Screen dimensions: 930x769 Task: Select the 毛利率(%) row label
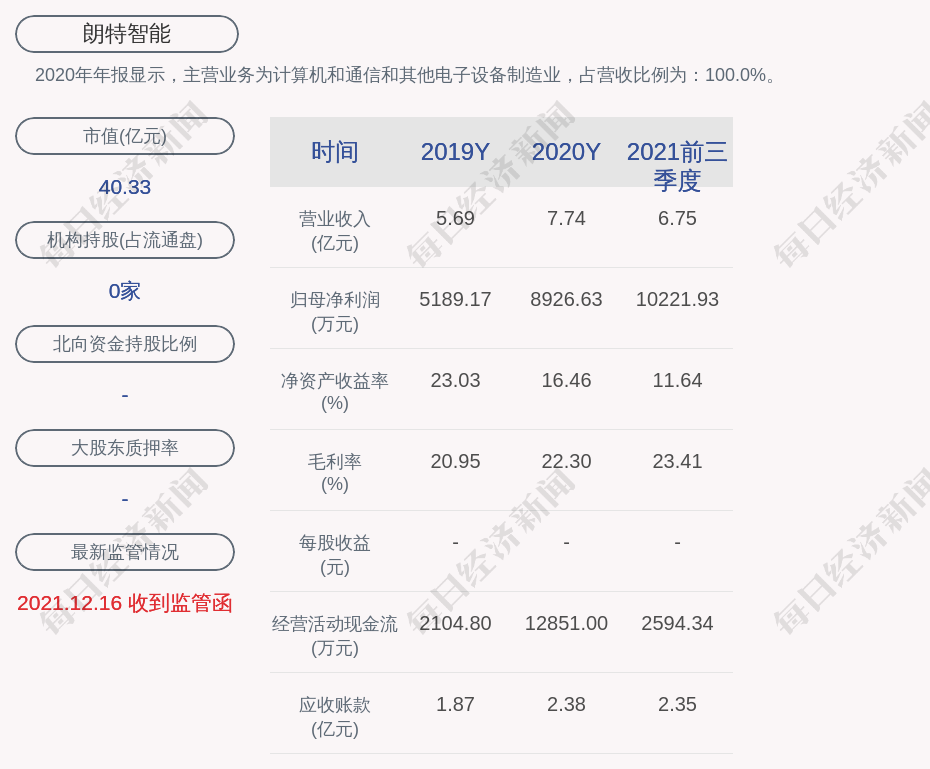(335, 472)
